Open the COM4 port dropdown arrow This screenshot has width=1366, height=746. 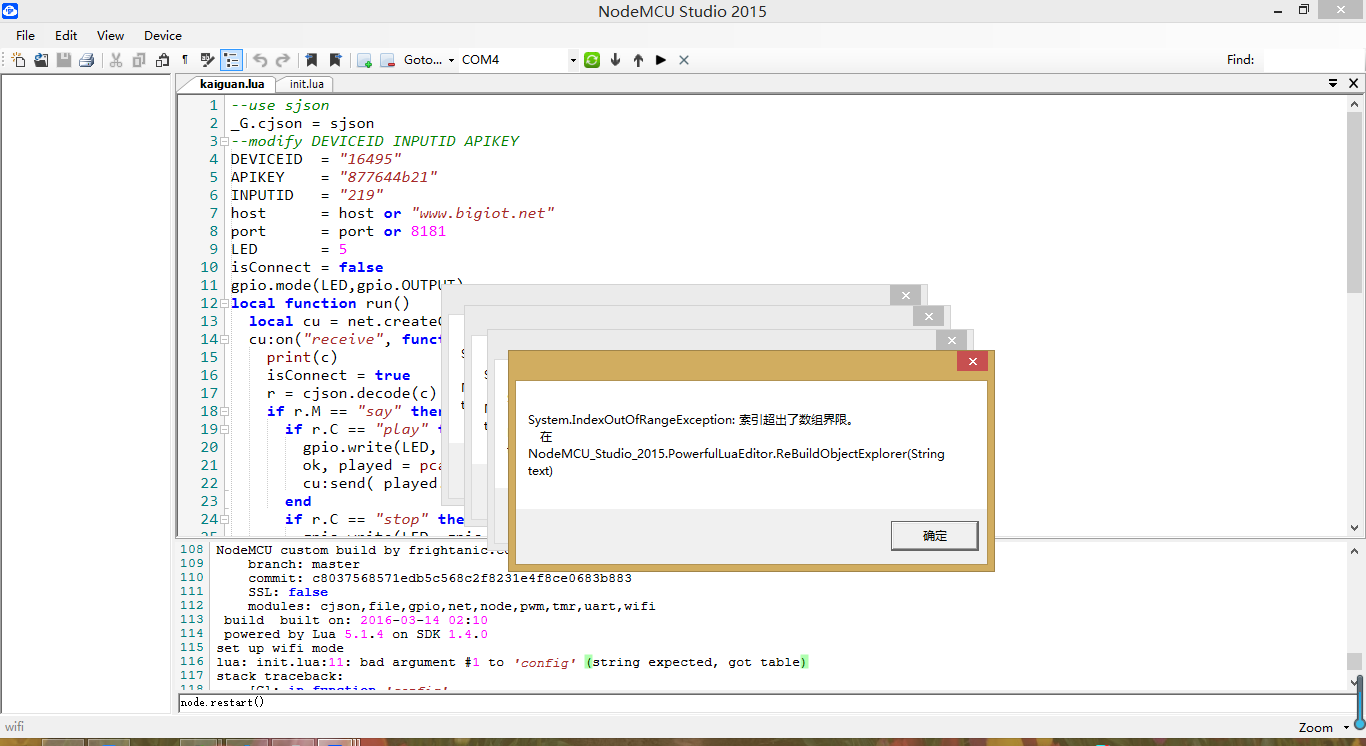573,60
